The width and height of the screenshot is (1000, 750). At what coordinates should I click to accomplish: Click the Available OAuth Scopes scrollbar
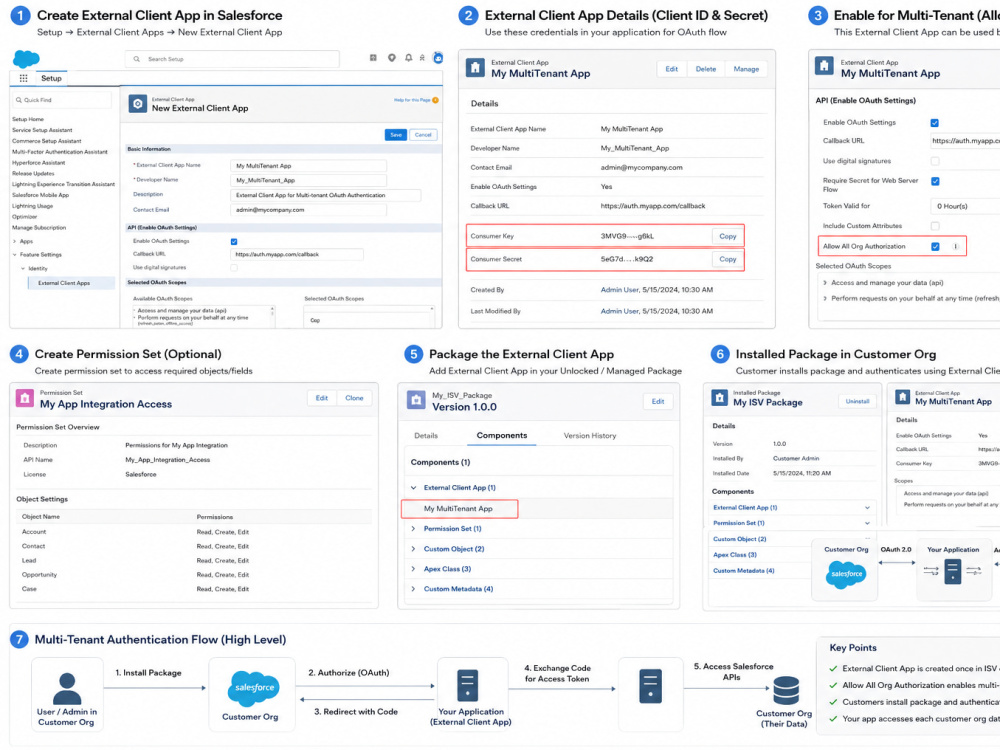point(272,317)
